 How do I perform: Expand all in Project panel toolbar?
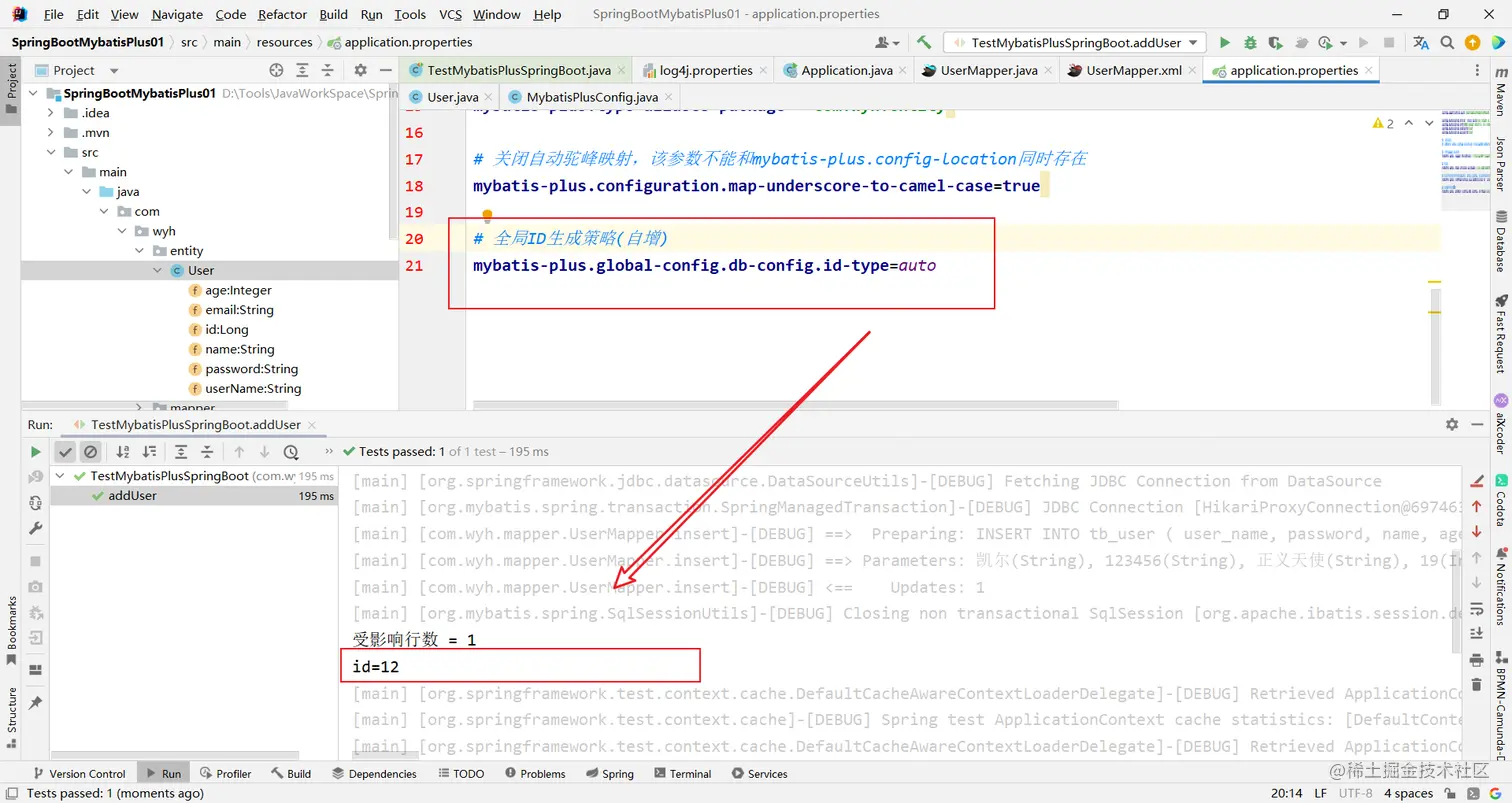303,70
